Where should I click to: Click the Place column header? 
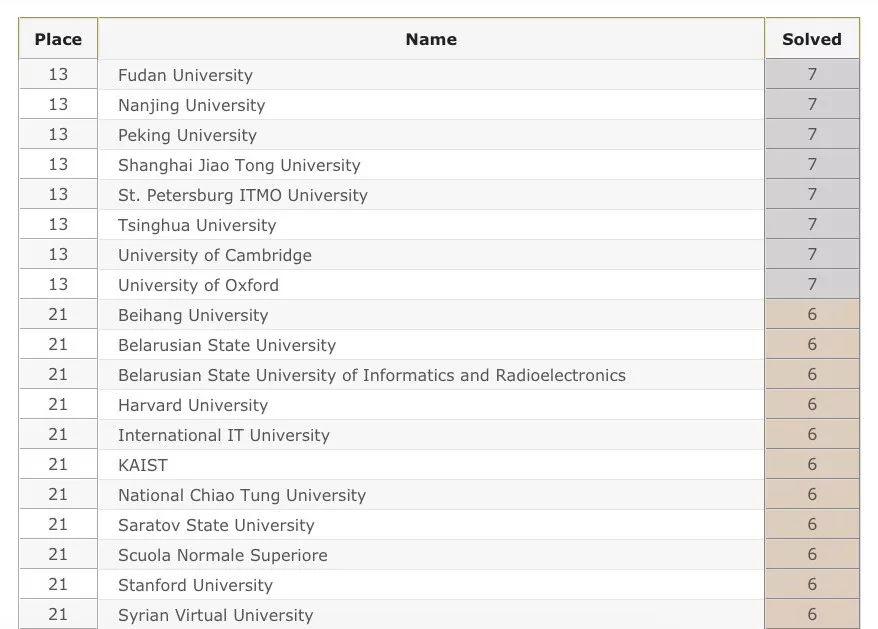coord(58,39)
